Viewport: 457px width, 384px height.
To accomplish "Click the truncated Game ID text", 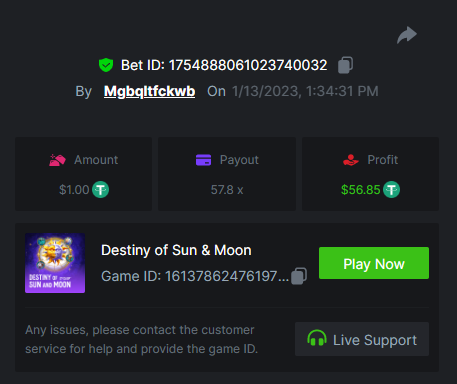I will point(195,276).
